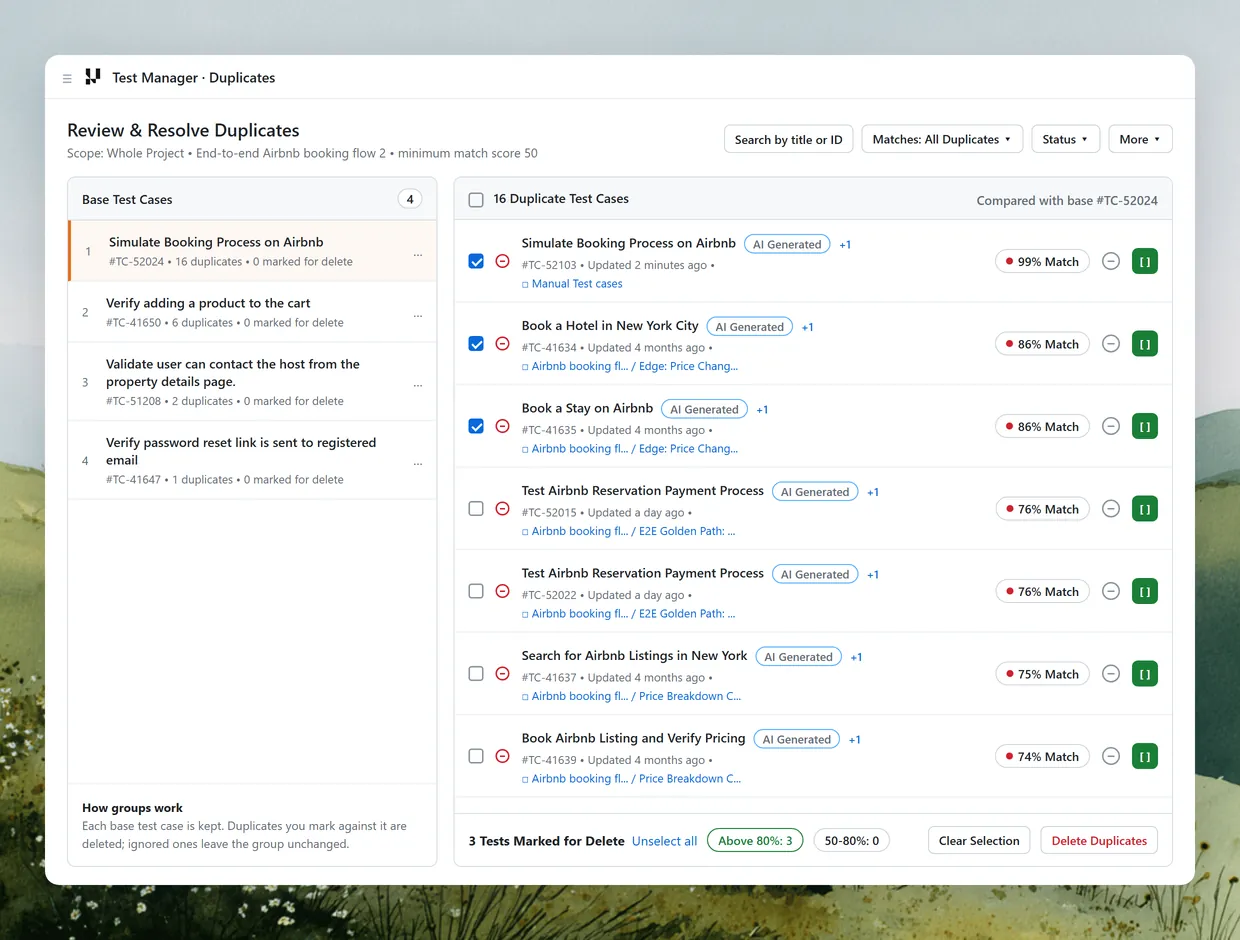Open the Manual Test cases folder link

(572, 284)
